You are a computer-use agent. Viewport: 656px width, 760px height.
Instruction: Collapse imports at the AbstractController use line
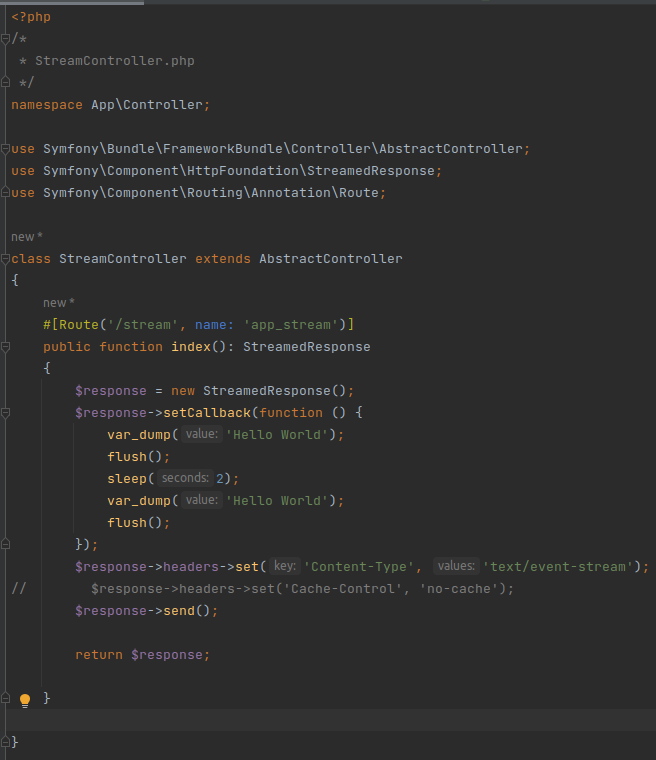[5, 149]
